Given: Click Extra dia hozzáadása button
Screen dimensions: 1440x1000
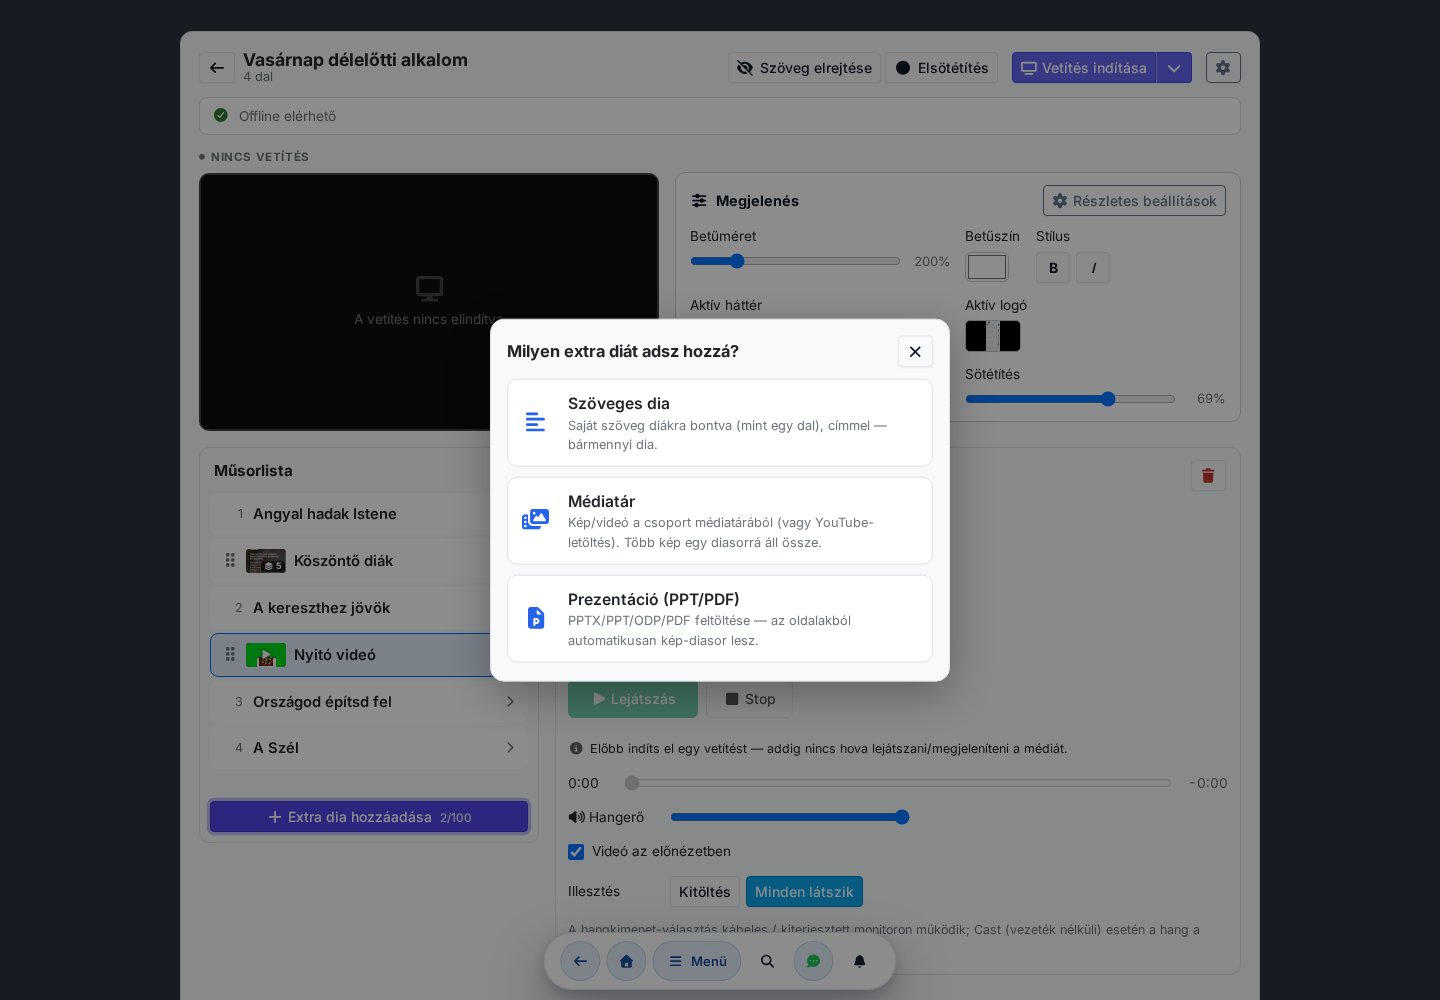Looking at the screenshot, I should 369,817.
